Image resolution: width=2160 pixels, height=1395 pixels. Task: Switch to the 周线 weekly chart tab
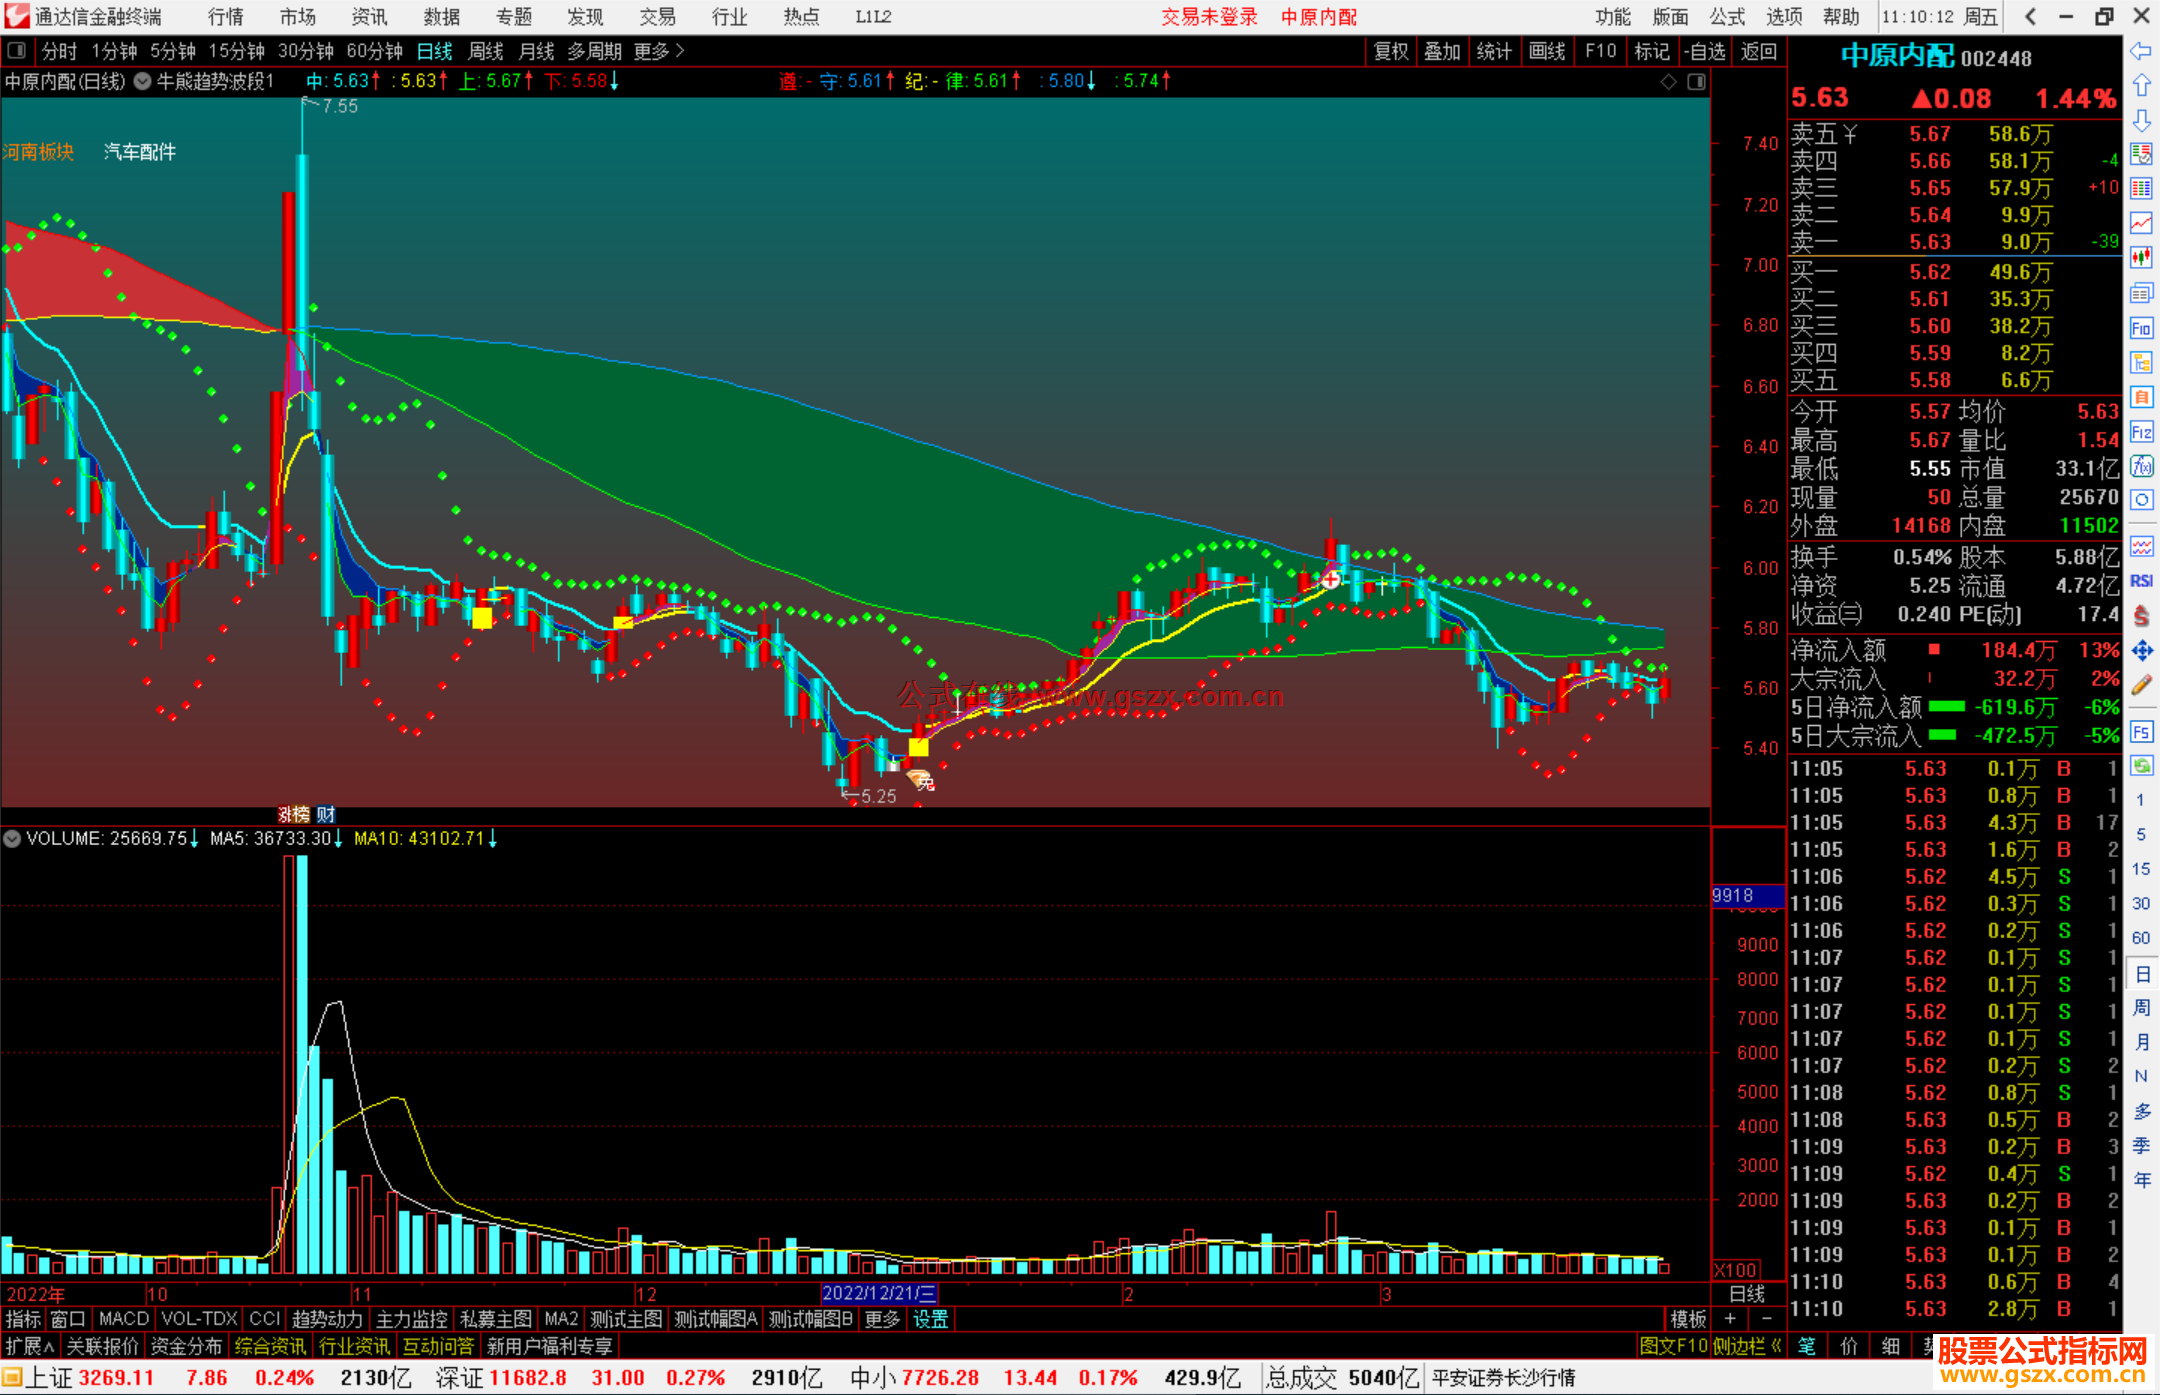486,51
